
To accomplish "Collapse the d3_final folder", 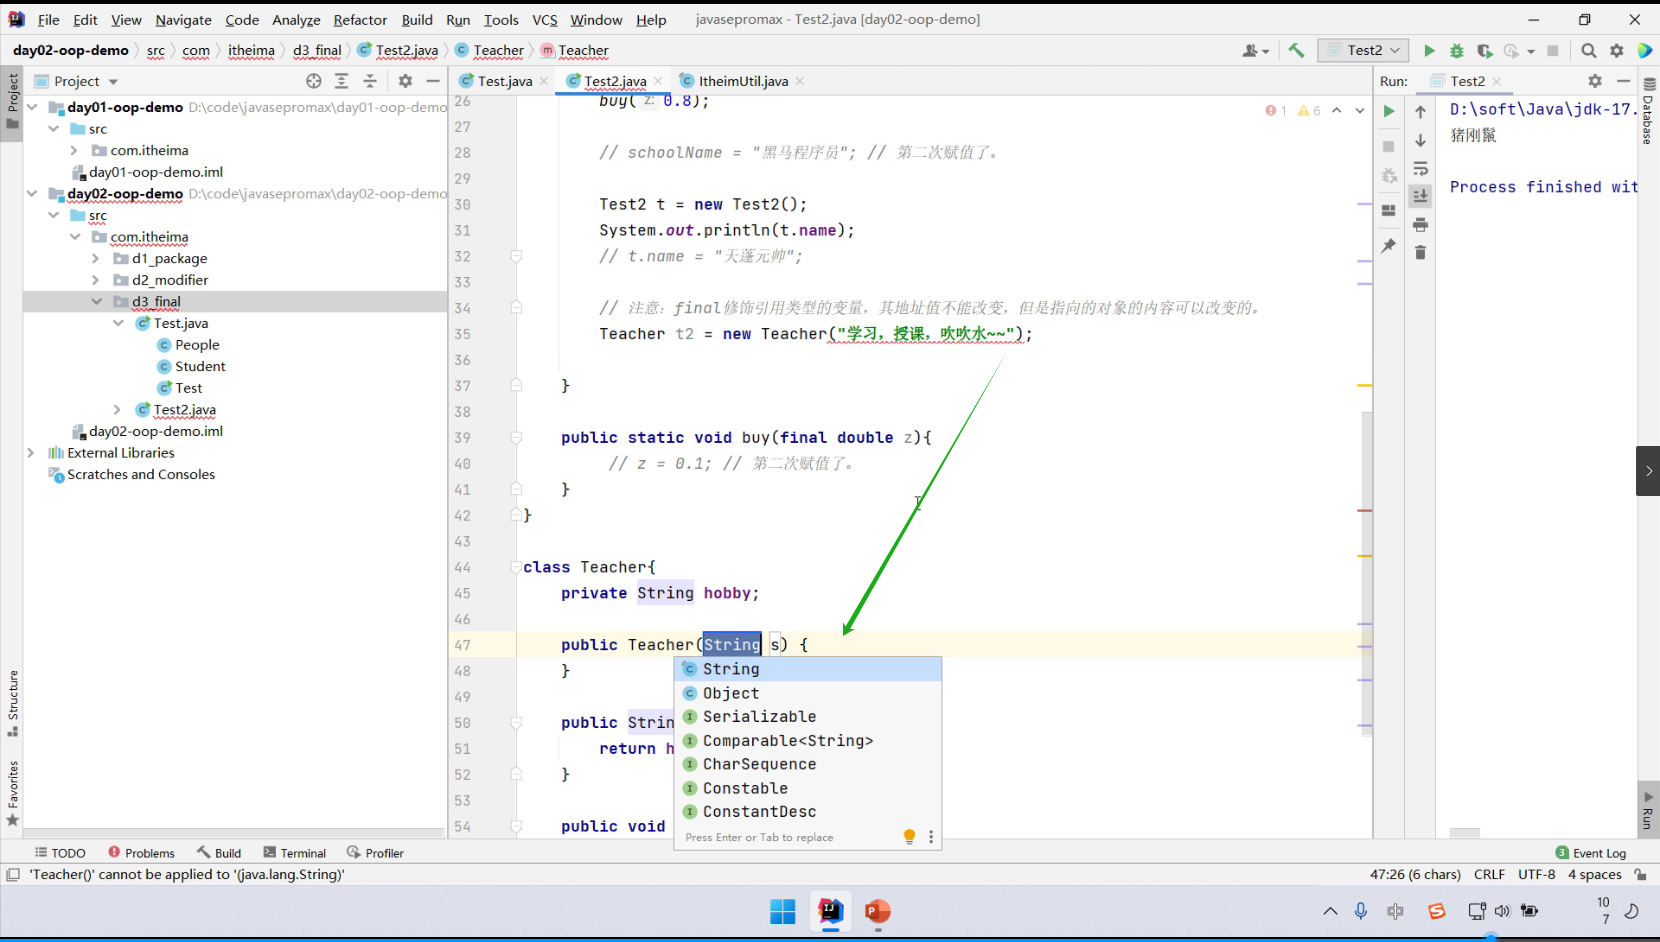I will [96, 302].
